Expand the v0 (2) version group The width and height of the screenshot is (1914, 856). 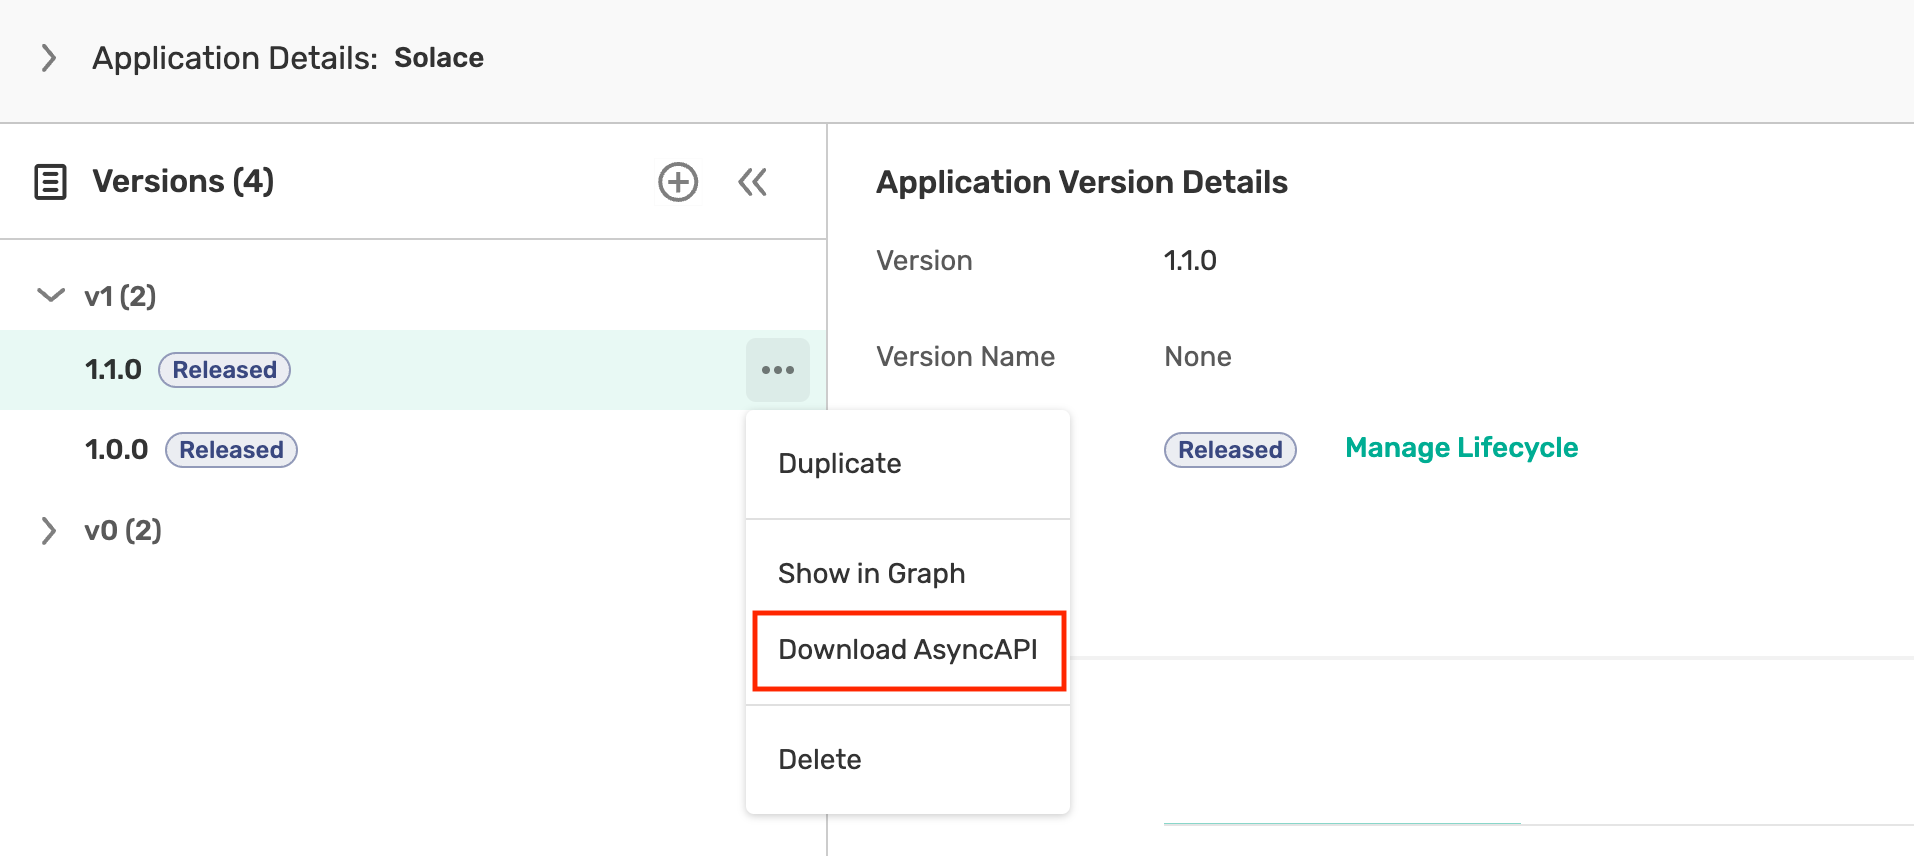click(x=48, y=530)
